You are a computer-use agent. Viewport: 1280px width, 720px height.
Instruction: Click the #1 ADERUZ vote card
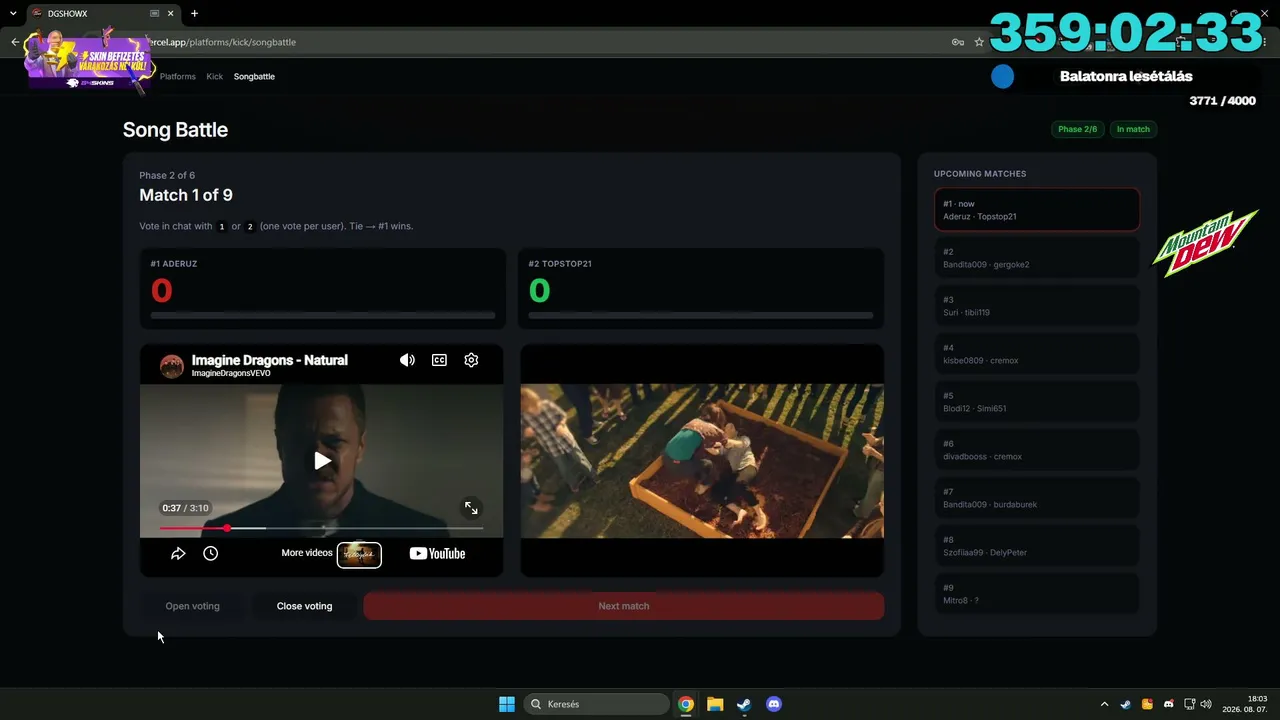[323, 289]
